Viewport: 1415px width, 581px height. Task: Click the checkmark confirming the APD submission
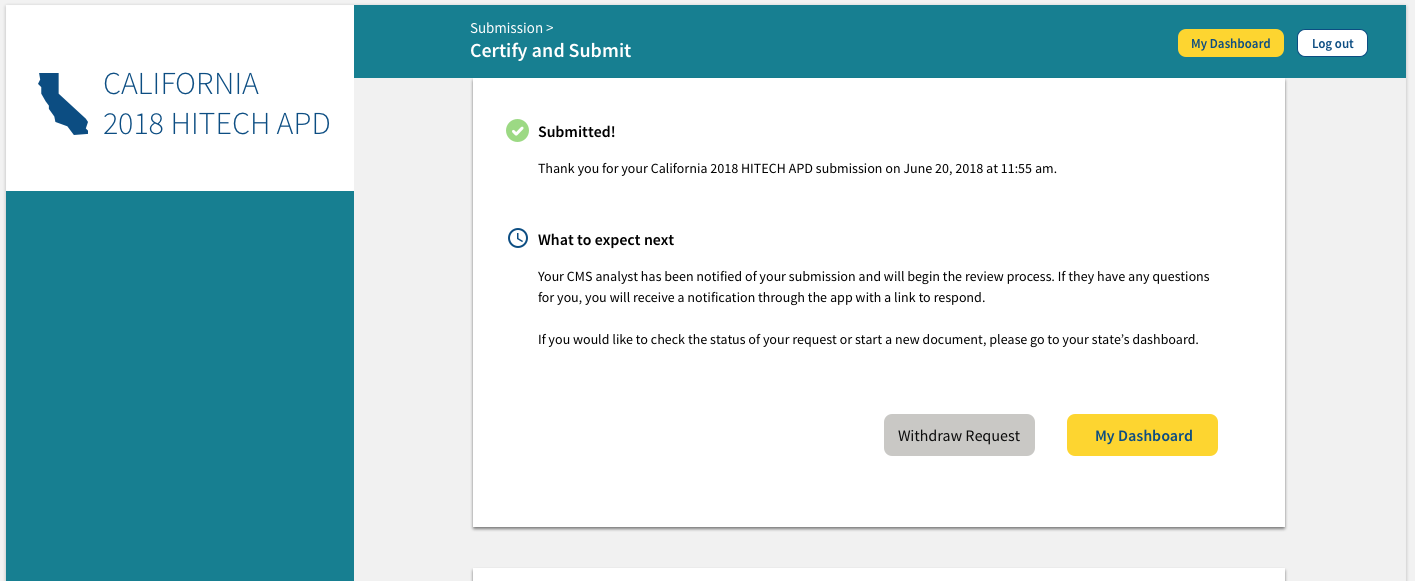pos(517,130)
